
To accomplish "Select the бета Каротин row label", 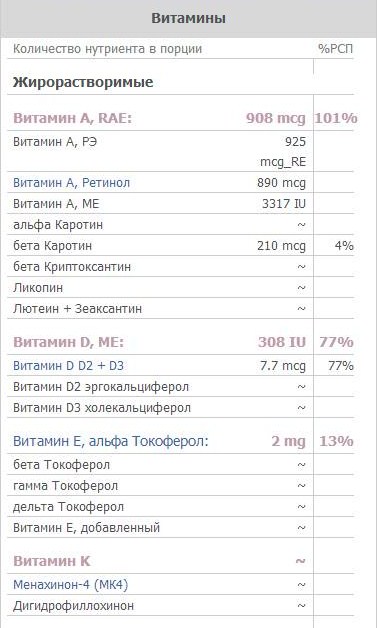I will pyautogui.click(x=52, y=246).
